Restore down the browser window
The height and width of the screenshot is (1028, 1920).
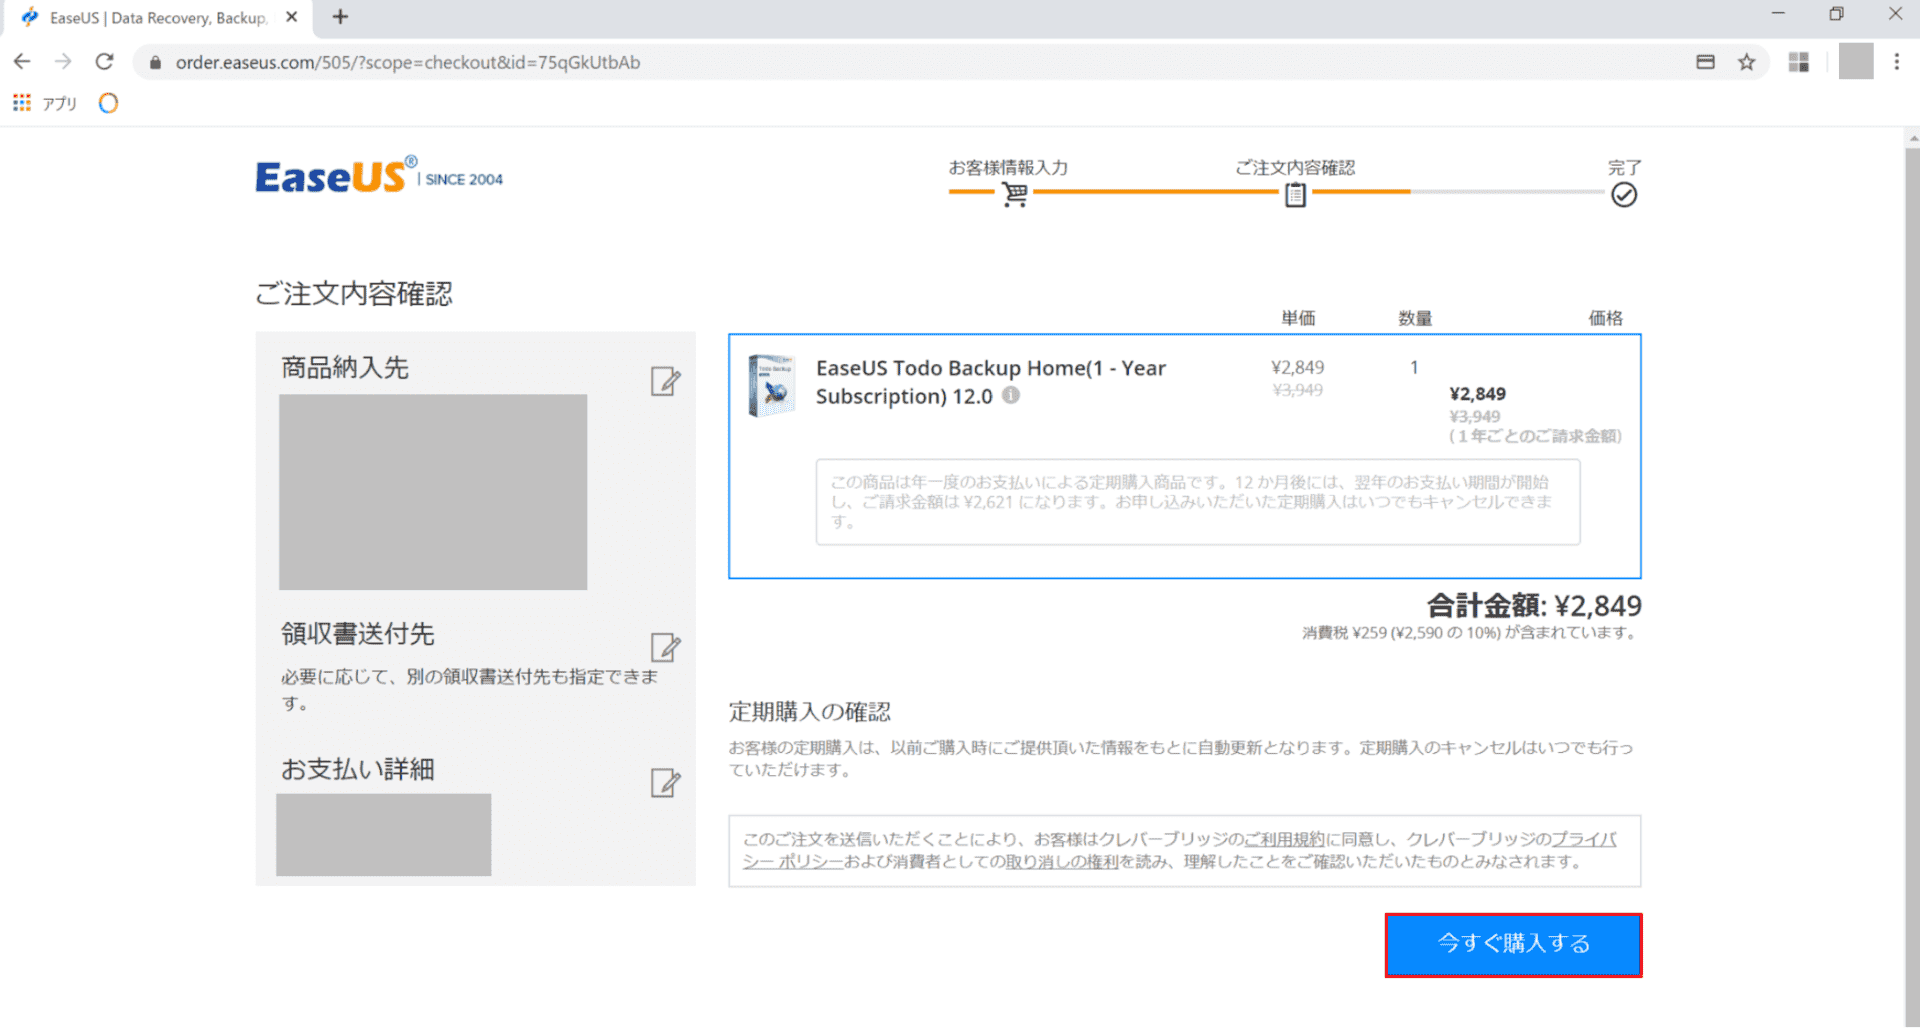click(x=1836, y=14)
